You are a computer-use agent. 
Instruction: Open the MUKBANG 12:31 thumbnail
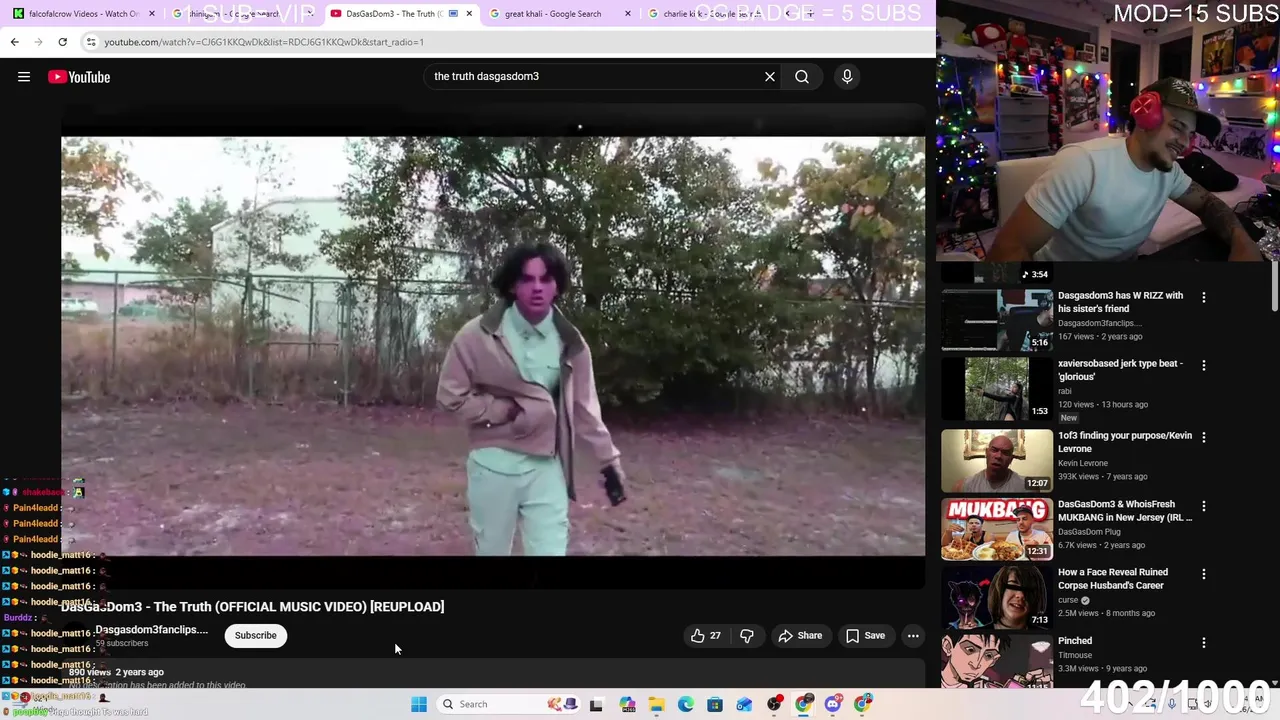coord(997,529)
